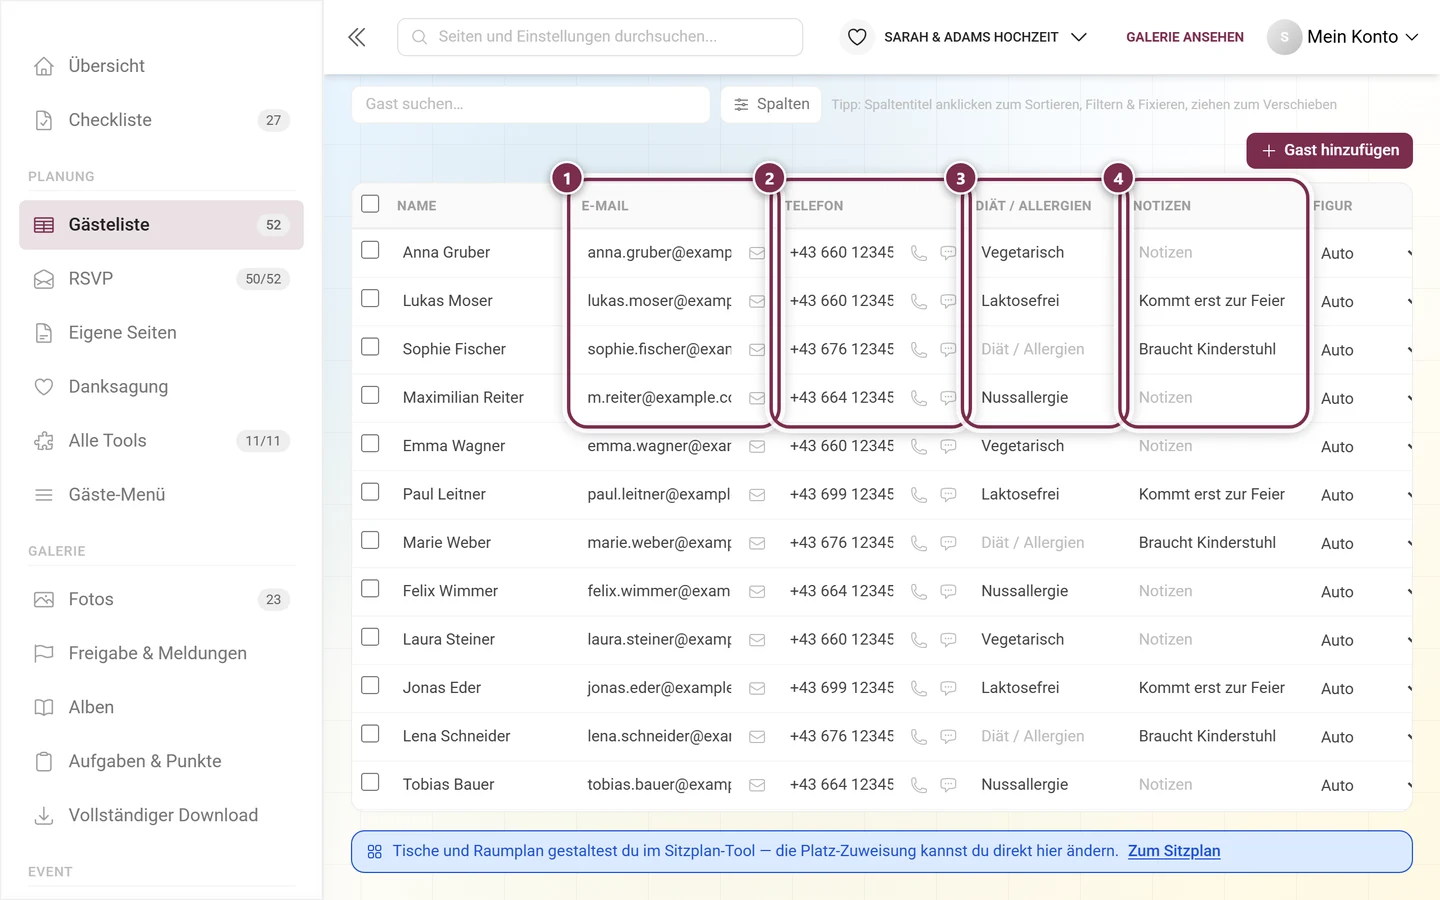Tick the checkbox for Felix Wimmer
1440x900 pixels.
pyautogui.click(x=370, y=589)
